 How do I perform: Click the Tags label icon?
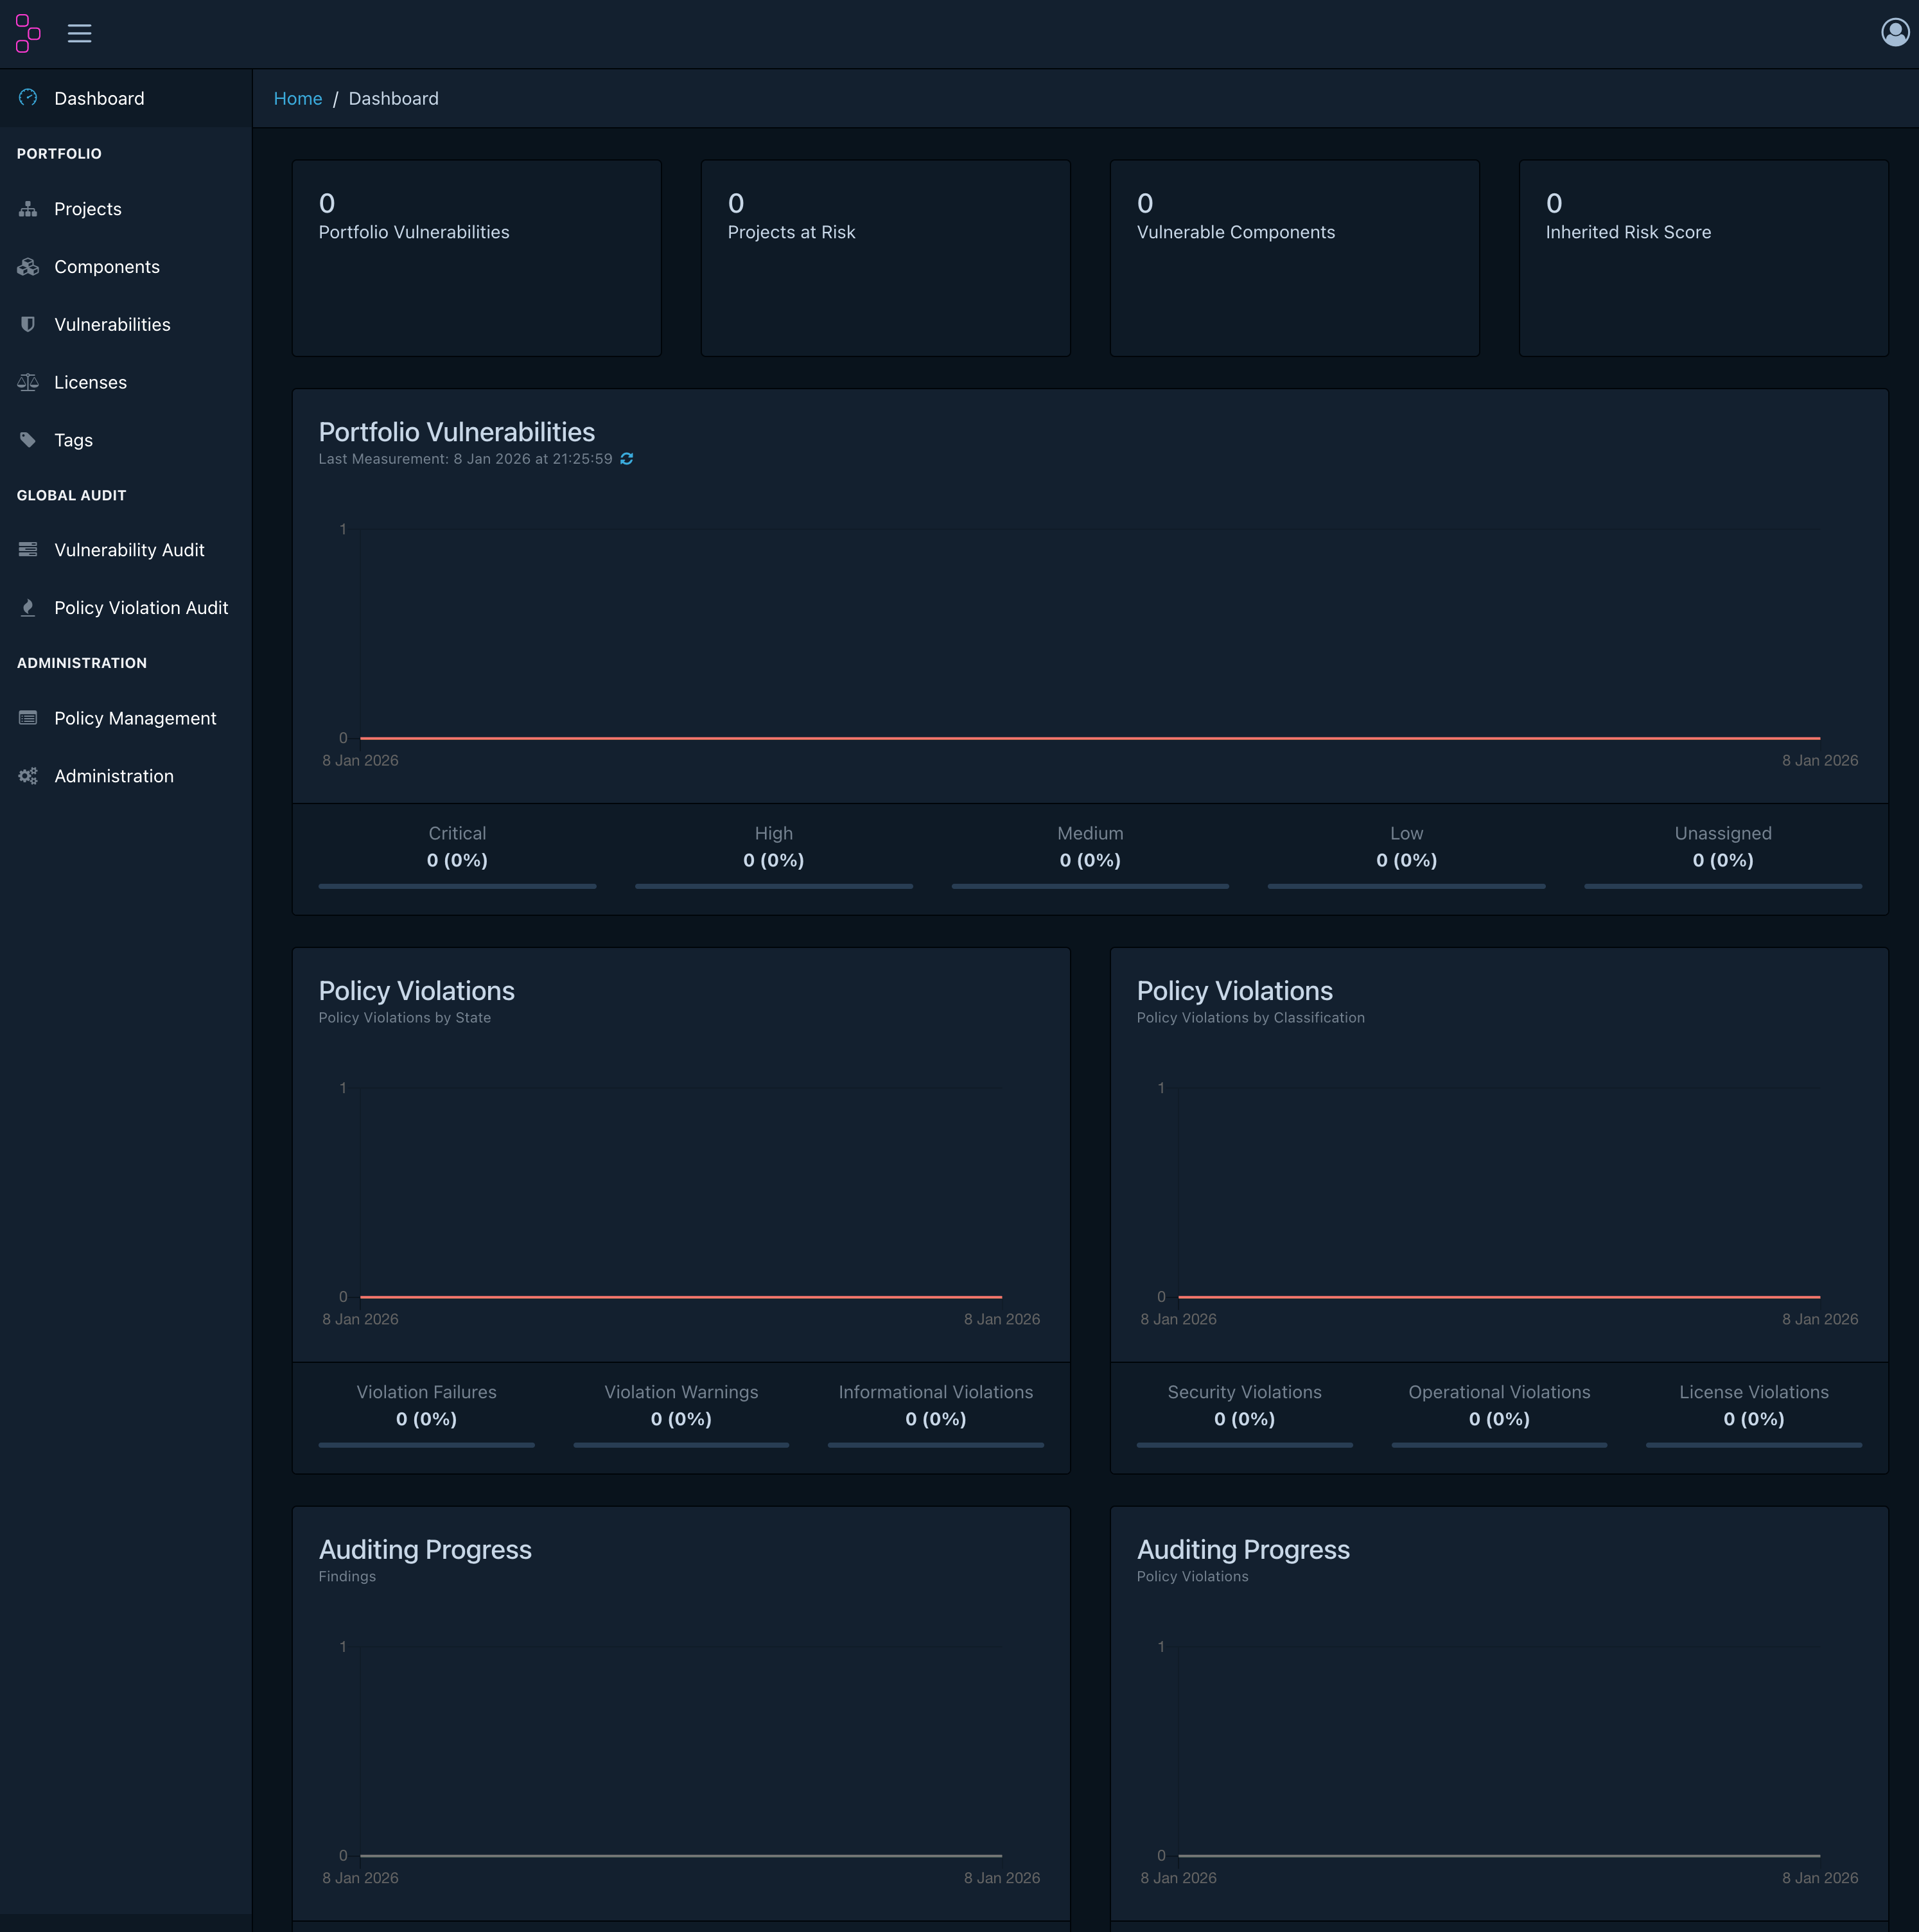pyautogui.click(x=28, y=440)
